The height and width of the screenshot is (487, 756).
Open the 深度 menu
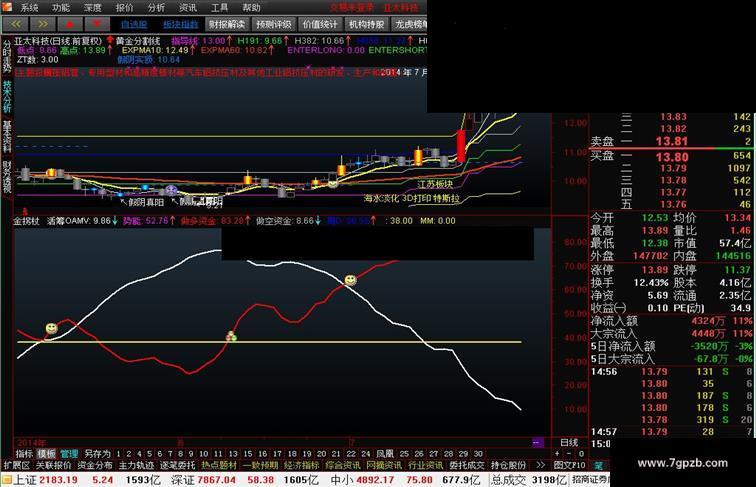(93, 8)
